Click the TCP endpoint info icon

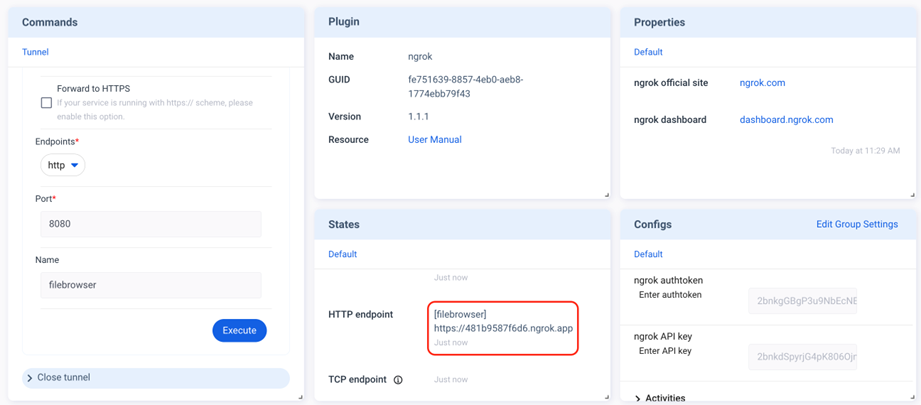click(x=398, y=380)
